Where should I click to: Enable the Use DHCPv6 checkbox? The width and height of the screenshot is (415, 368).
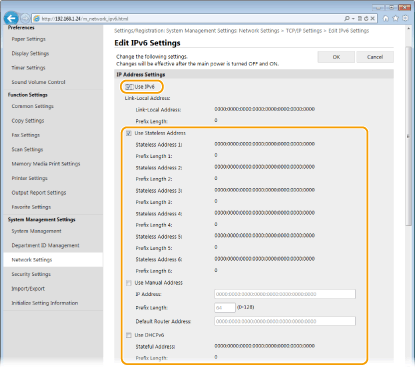tap(129, 335)
